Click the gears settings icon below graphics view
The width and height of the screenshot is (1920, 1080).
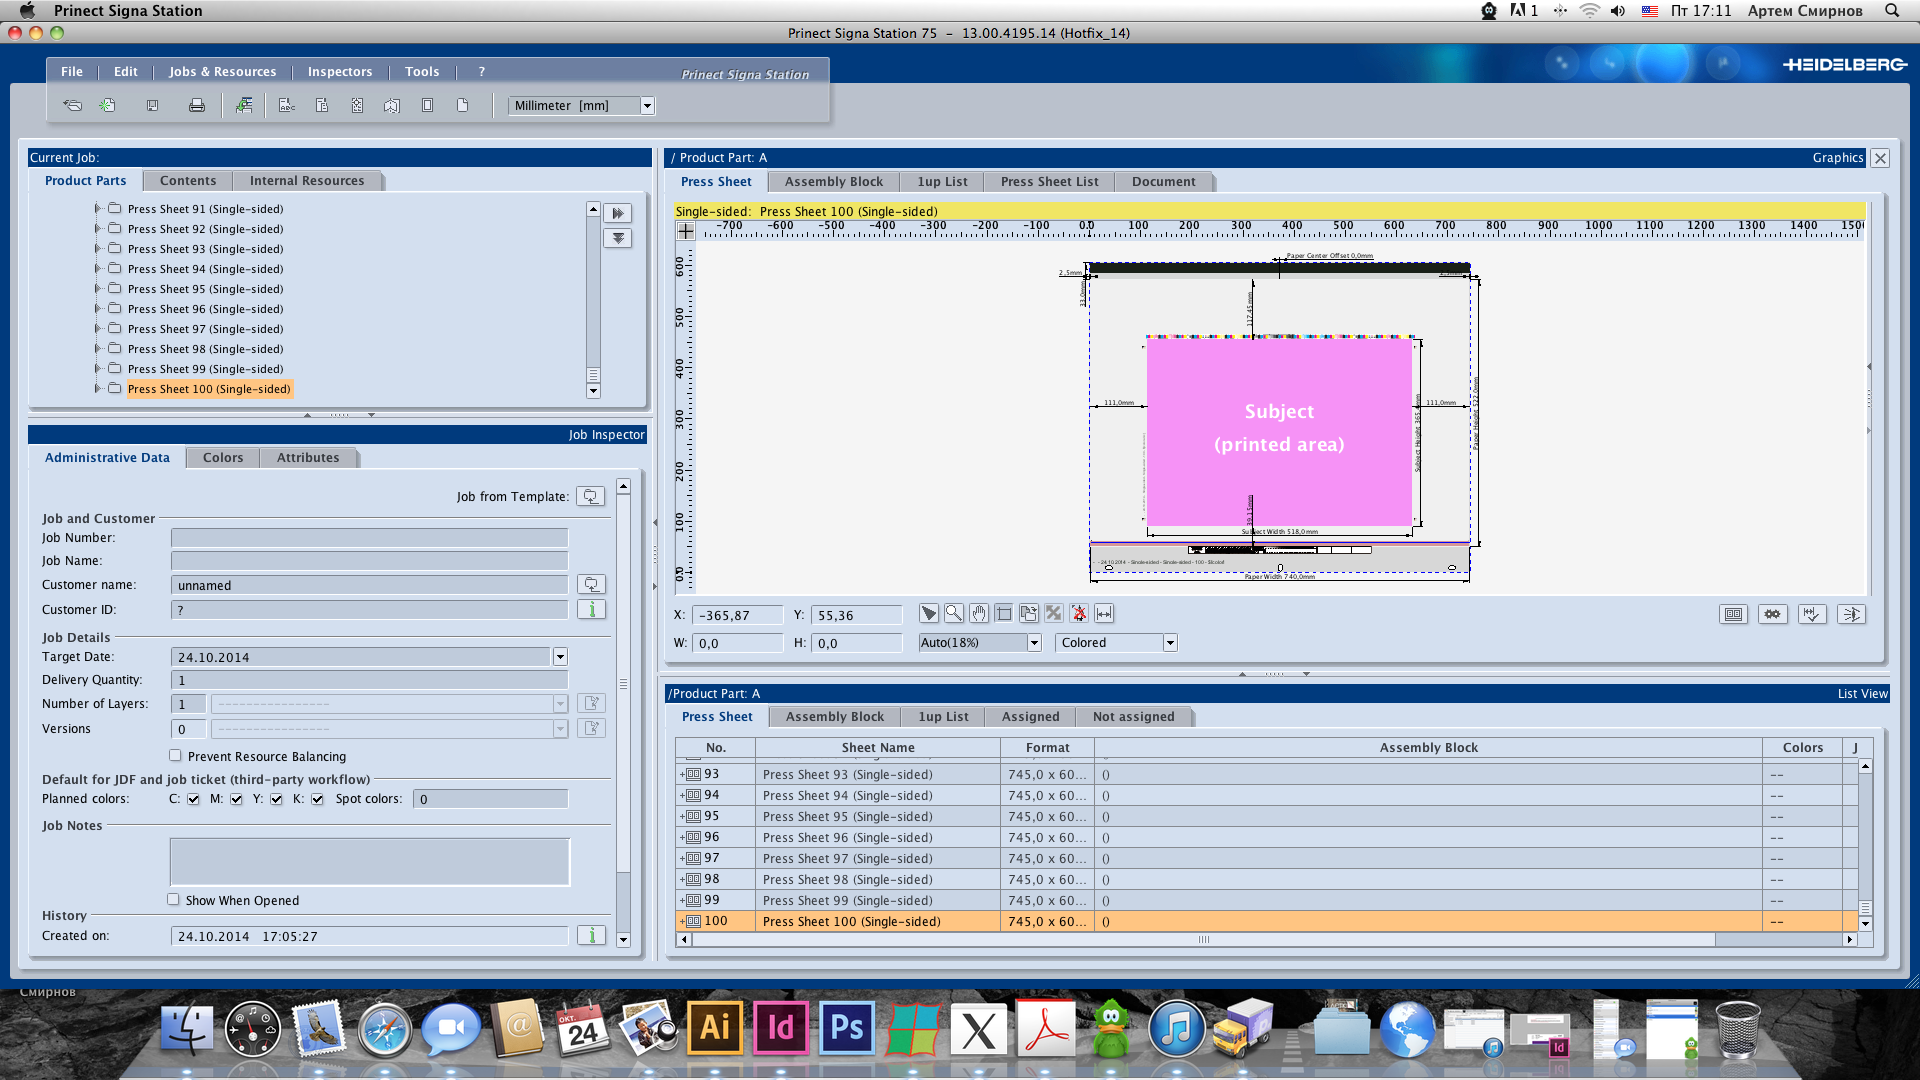[x=1772, y=614]
